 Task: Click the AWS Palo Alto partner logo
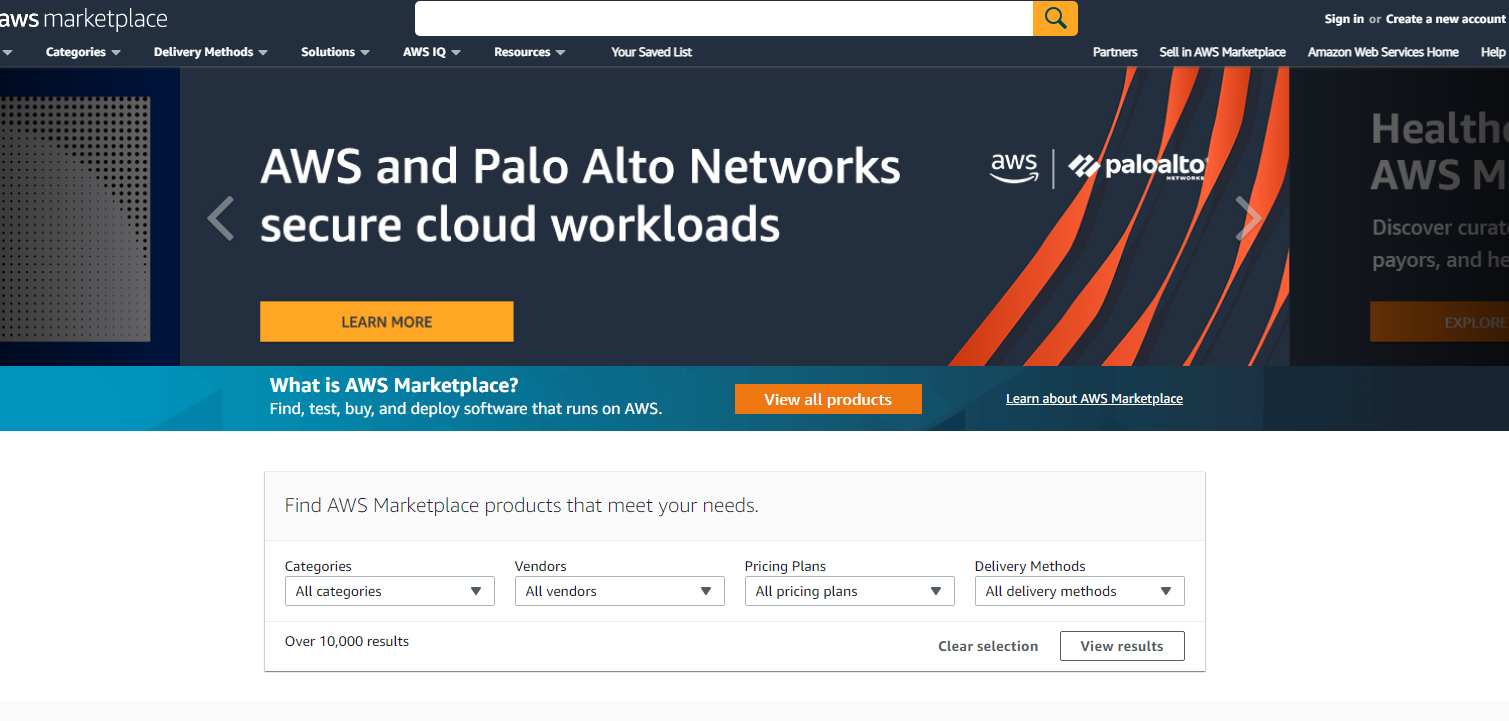coord(1098,168)
